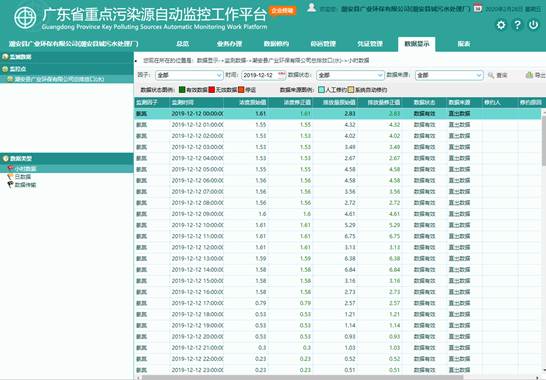Open the calendar icon in date field
This screenshot has width=546, height=380.
(x=281, y=75)
